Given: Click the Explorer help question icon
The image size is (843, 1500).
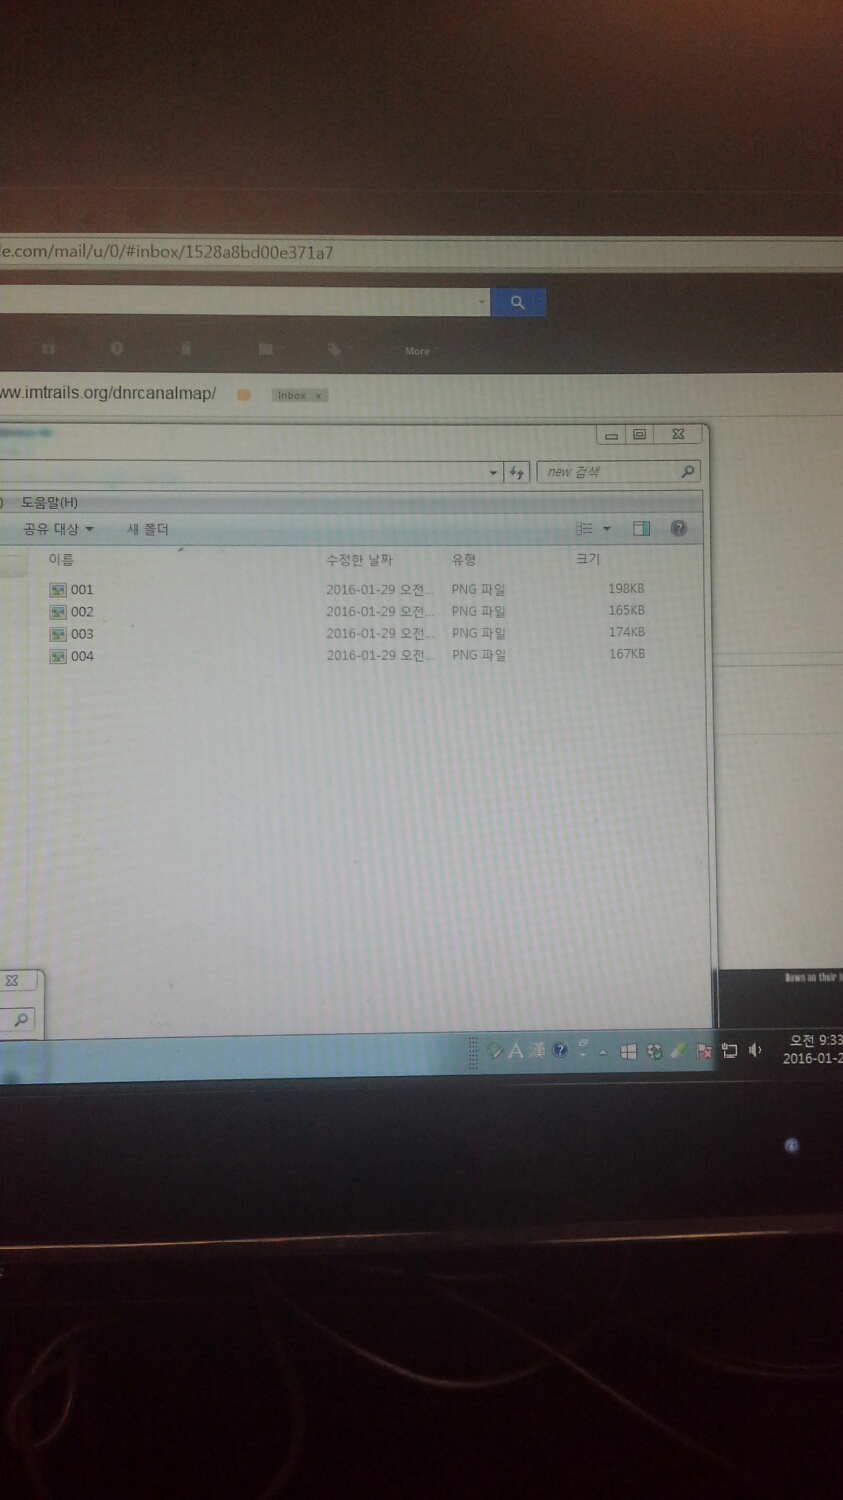Looking at the screenshot, I should [679, 528].
